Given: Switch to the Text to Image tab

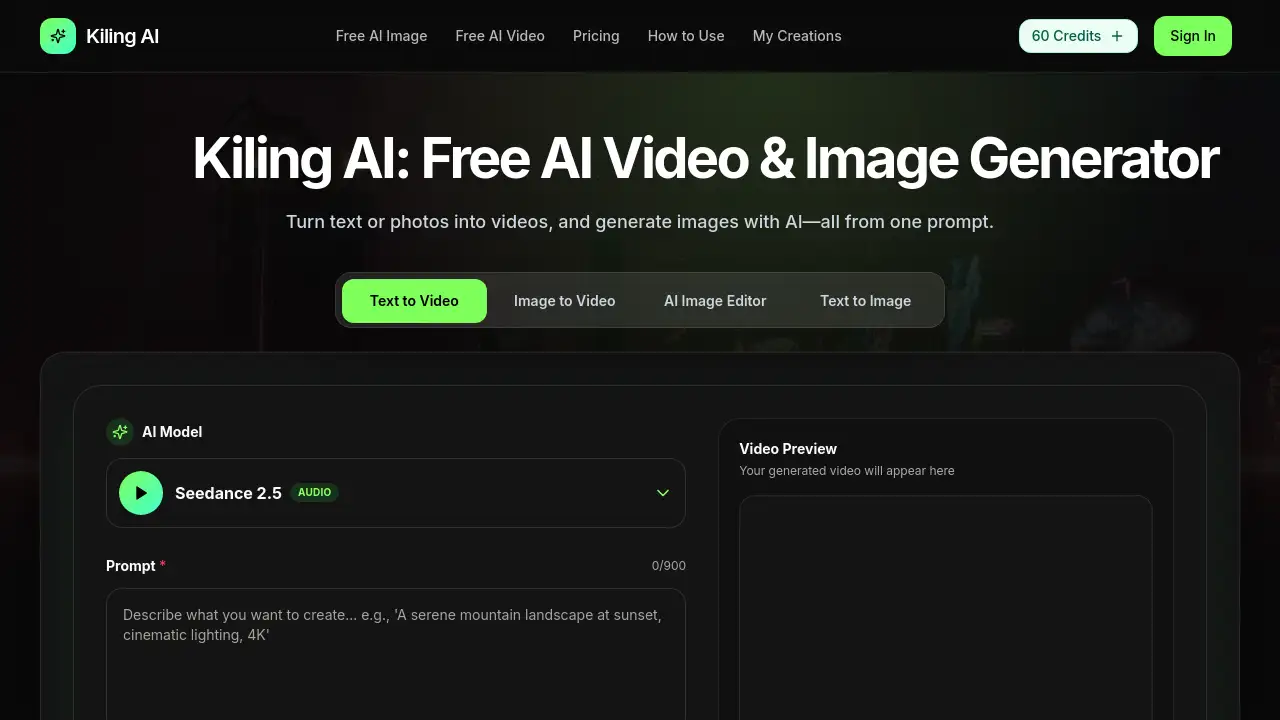Looking at the screenshot, I should [866, 301].
